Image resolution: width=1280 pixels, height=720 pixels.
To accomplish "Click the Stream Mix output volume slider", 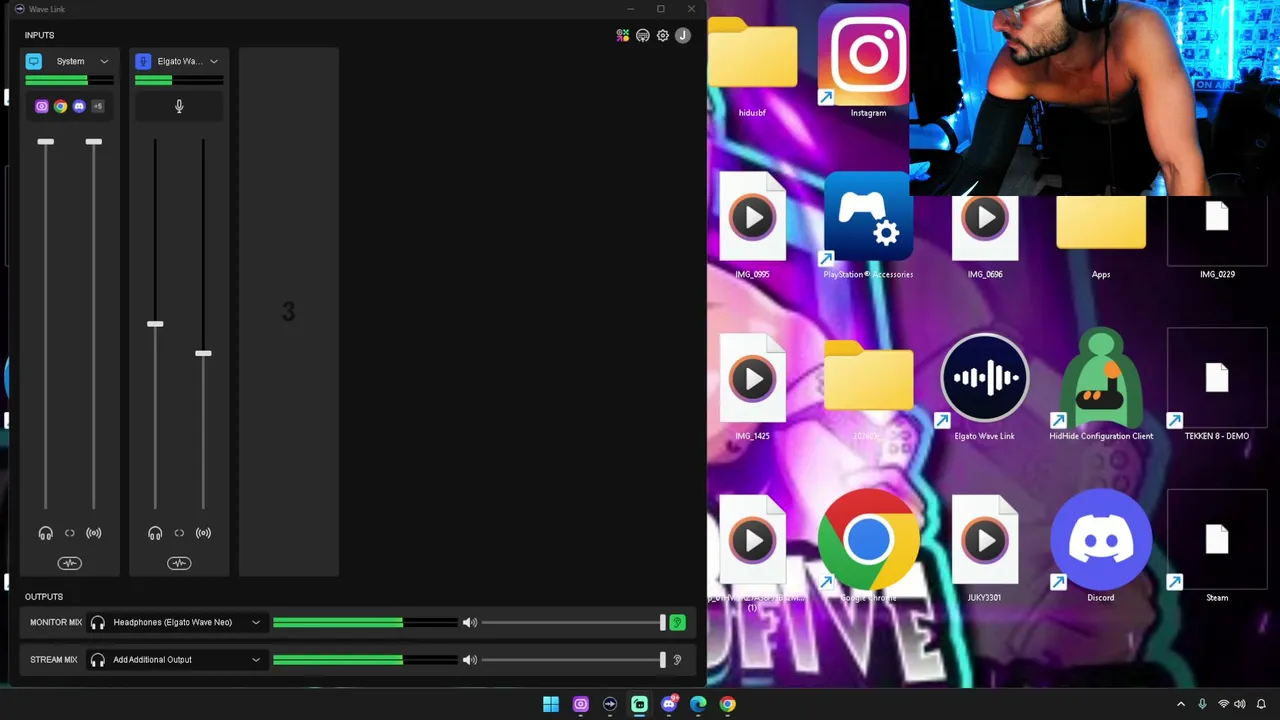I will (x=572, y=660).
